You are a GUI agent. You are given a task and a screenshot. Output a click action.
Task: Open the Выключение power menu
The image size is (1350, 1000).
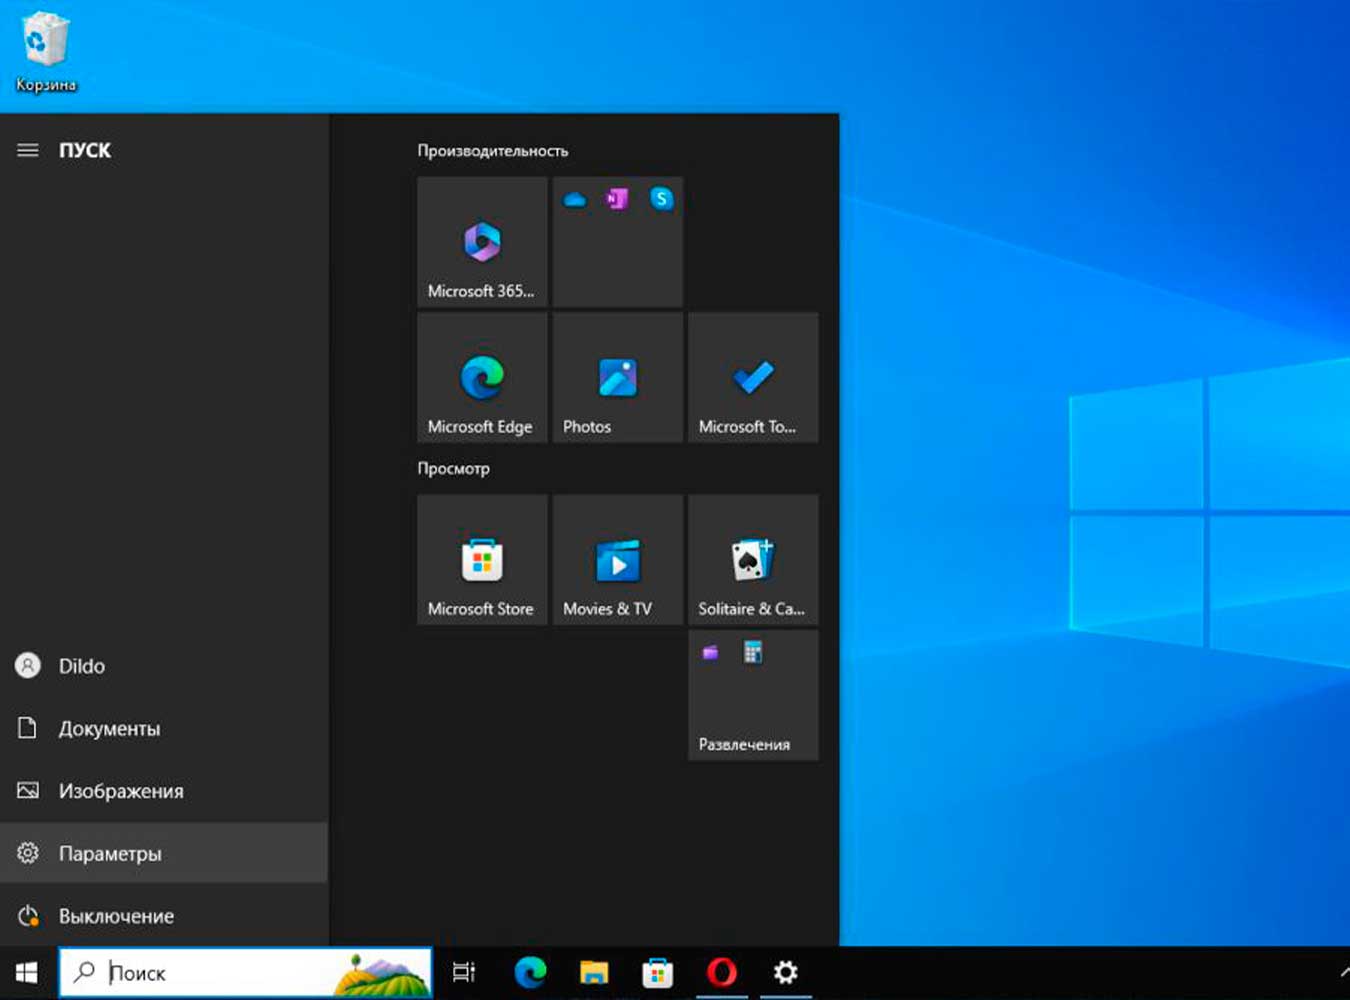[164, 916]
